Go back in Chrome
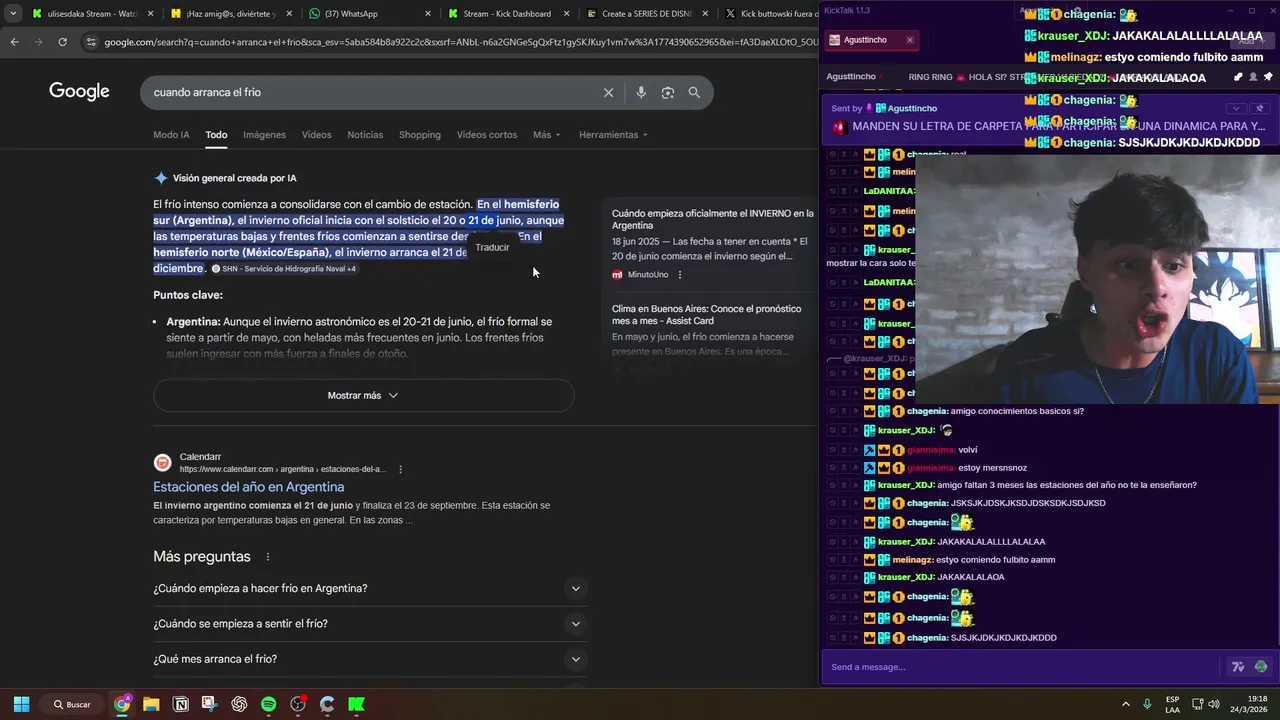The height and width of the screenshot is (720, 1280). point(14,42)
